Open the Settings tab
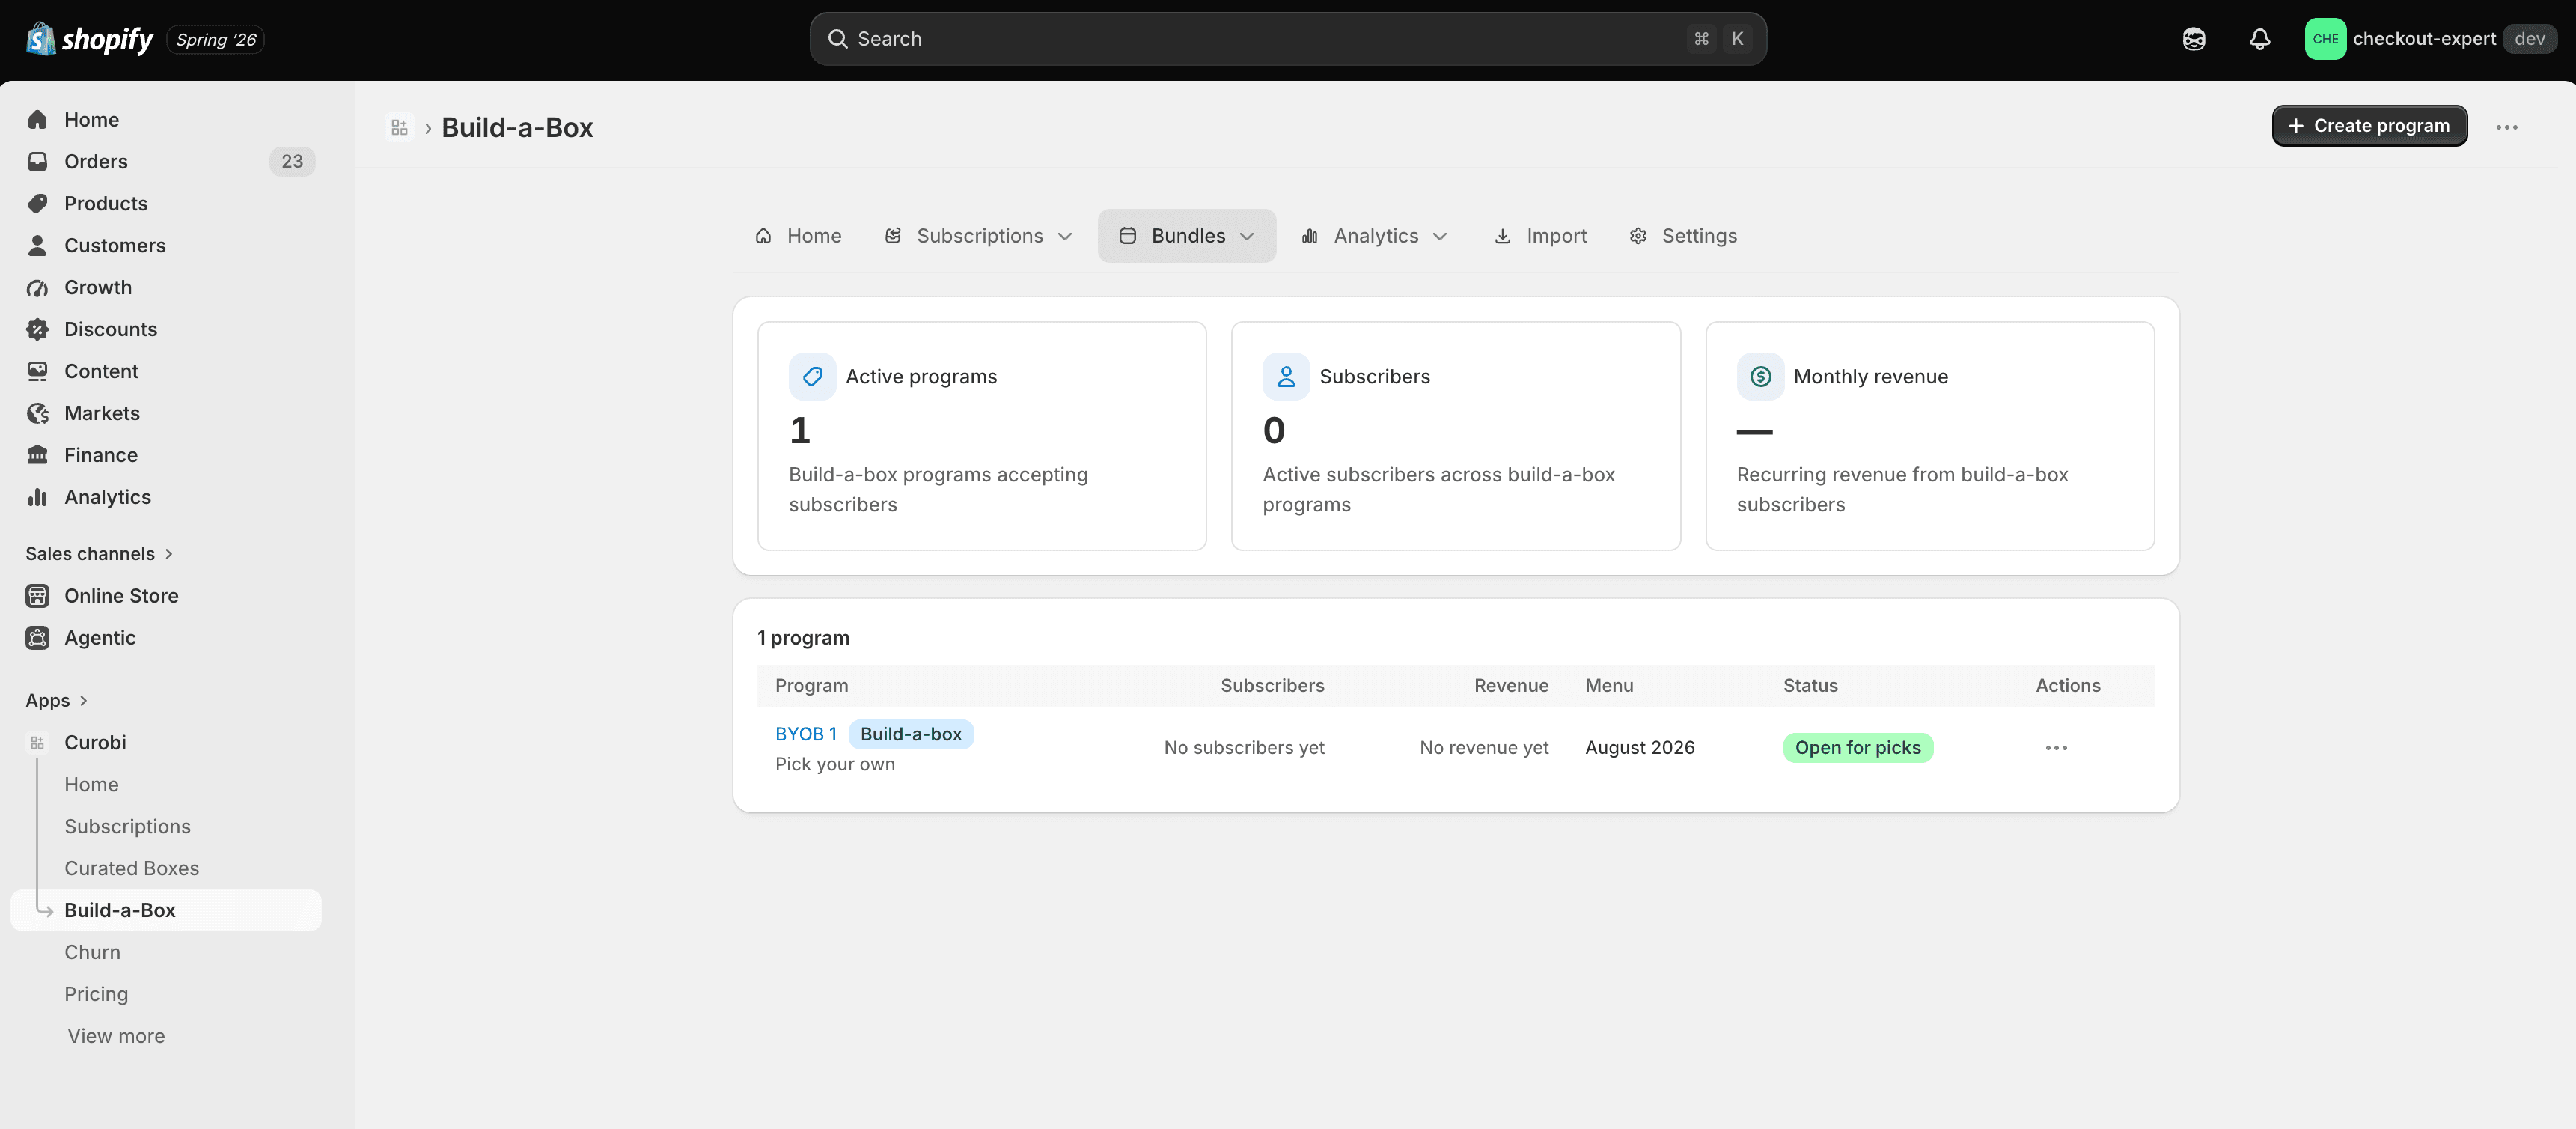 (x=1683, y=236)
